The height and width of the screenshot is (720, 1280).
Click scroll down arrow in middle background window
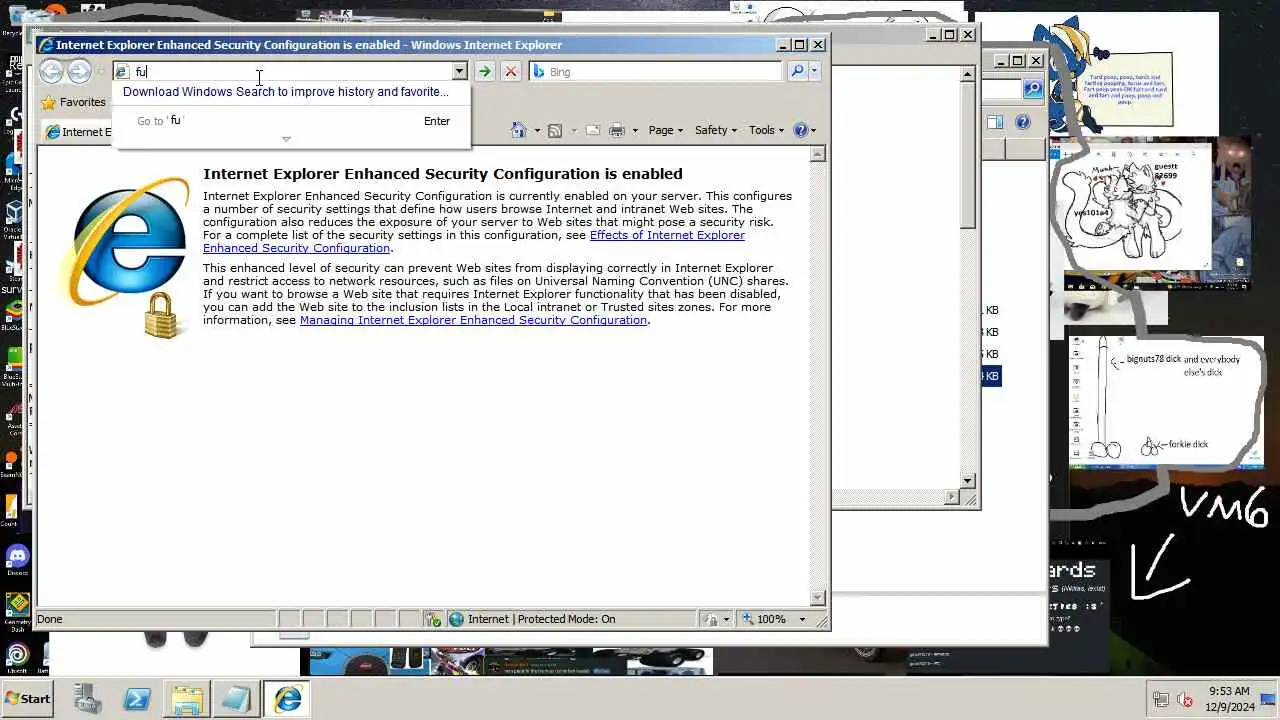(x=968, y=481)
